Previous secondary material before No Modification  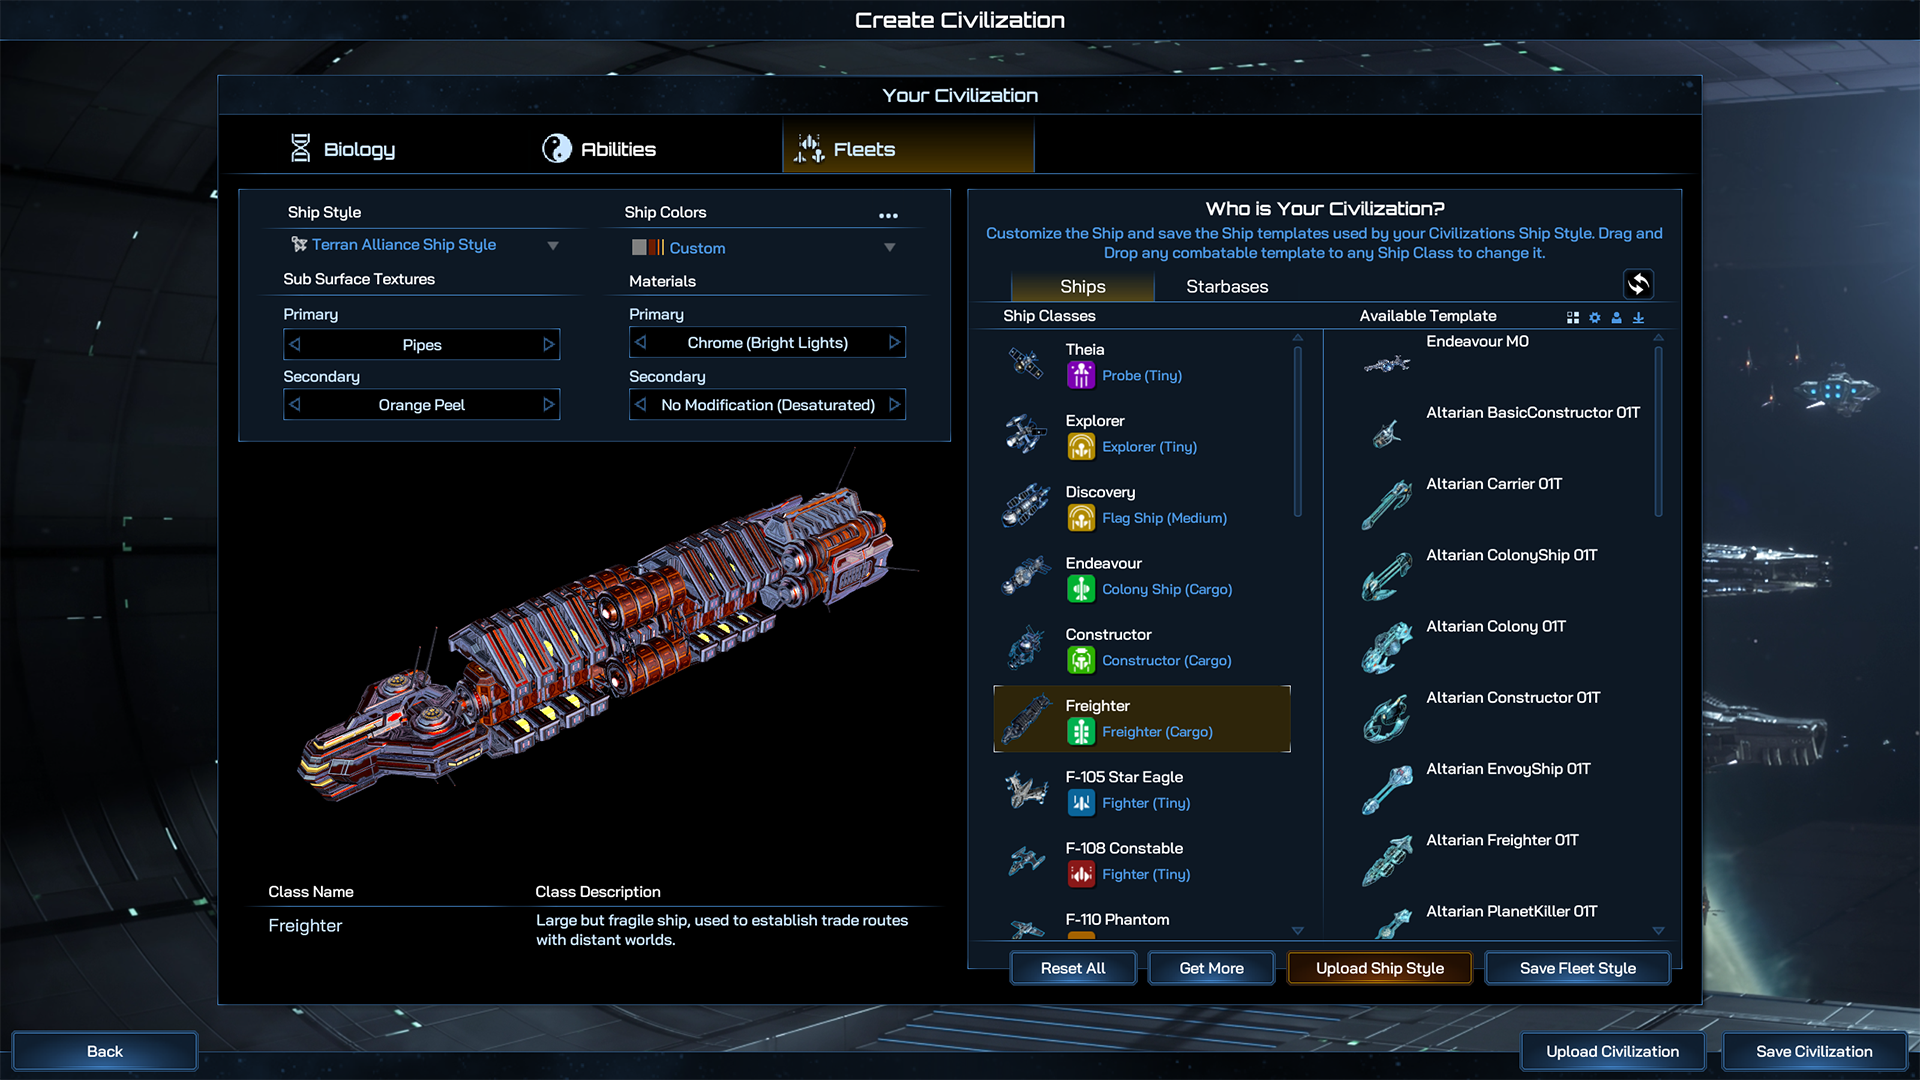coord(641,404)
